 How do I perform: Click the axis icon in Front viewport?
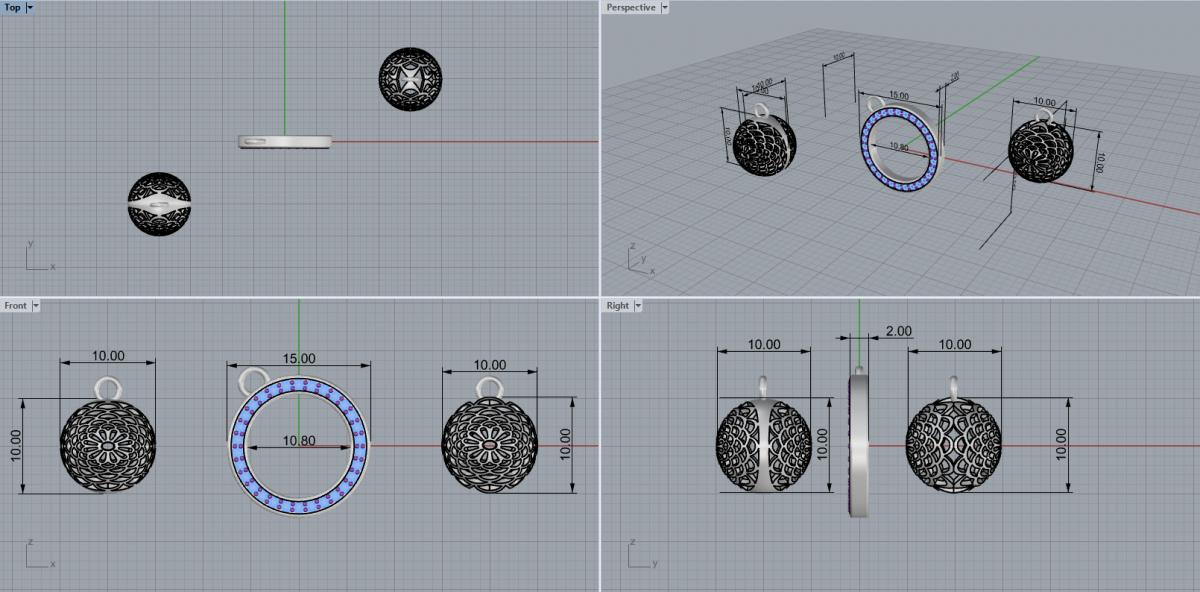(x=38, y=556)
